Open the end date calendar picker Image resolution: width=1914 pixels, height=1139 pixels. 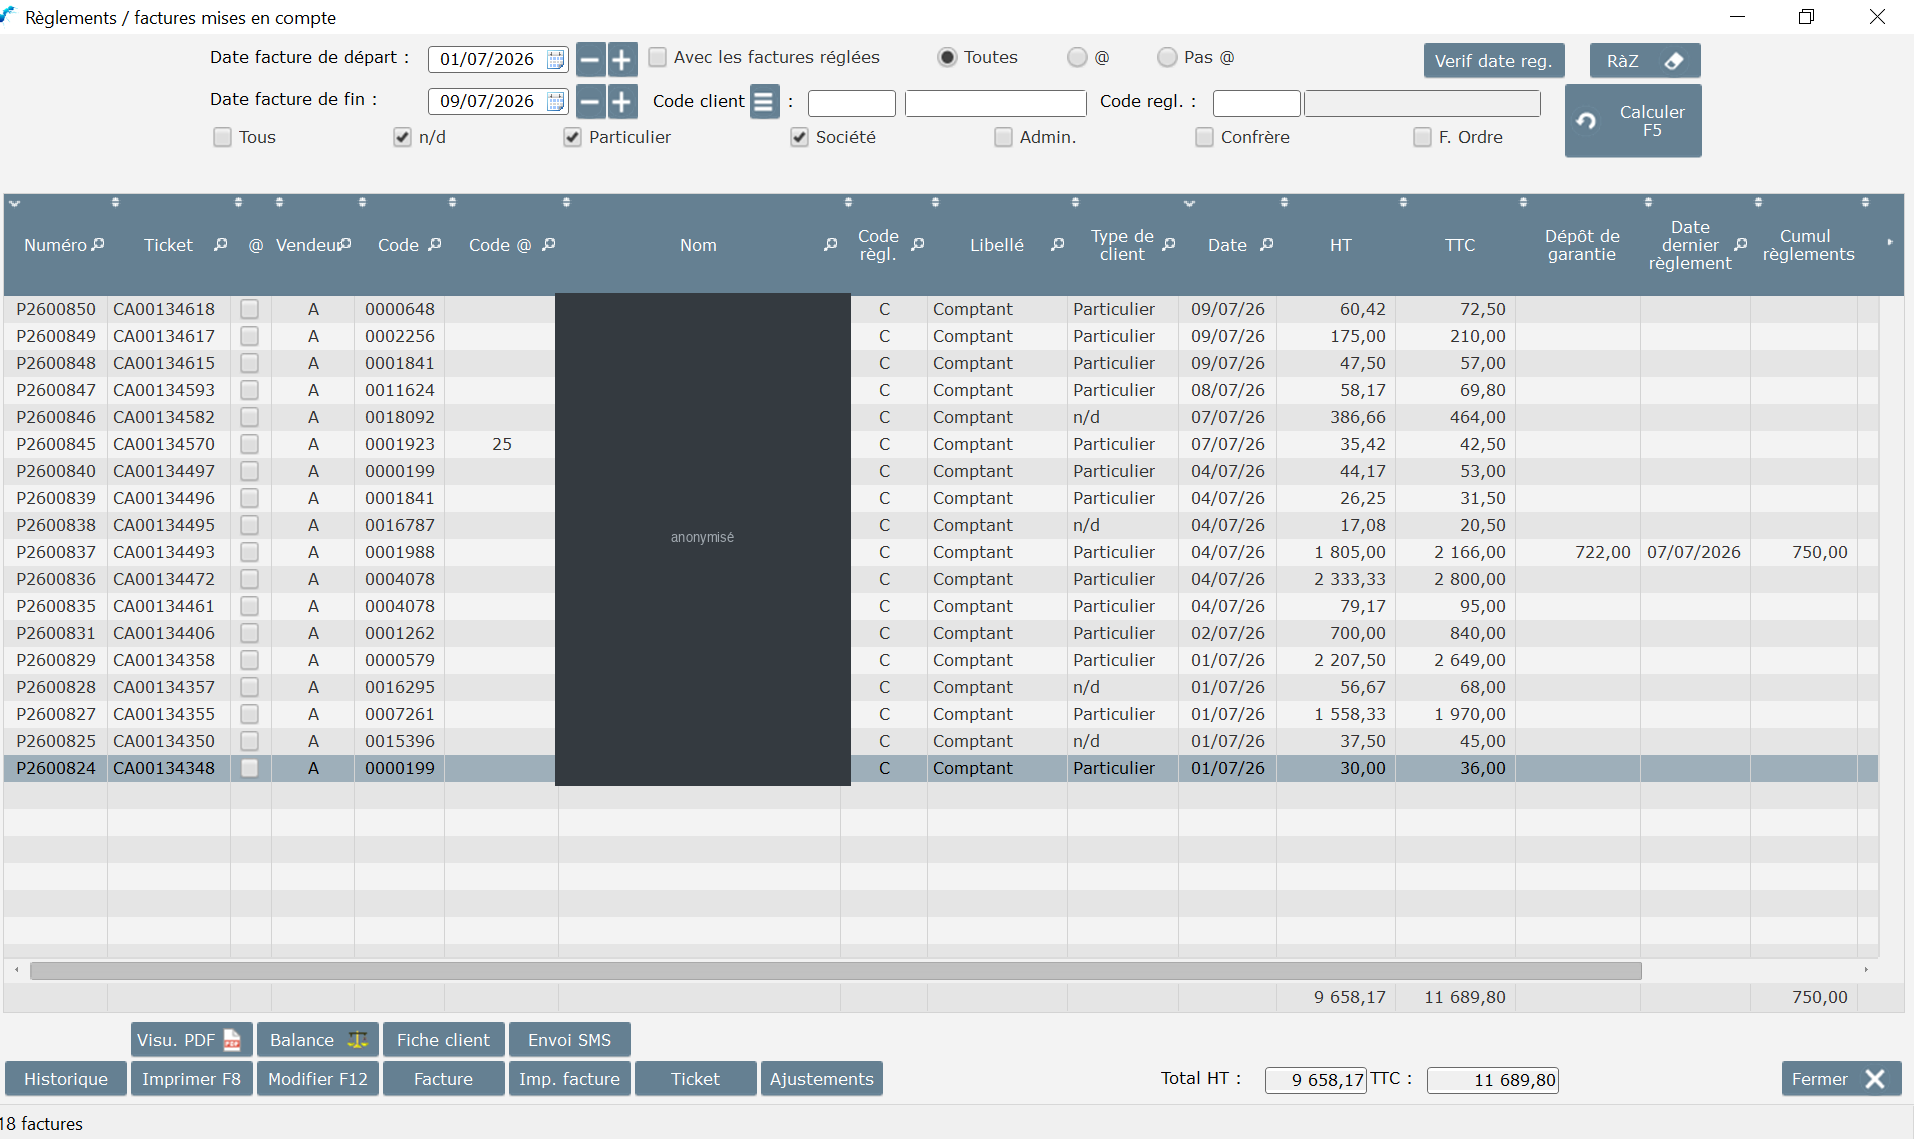[x=556, y=101]
